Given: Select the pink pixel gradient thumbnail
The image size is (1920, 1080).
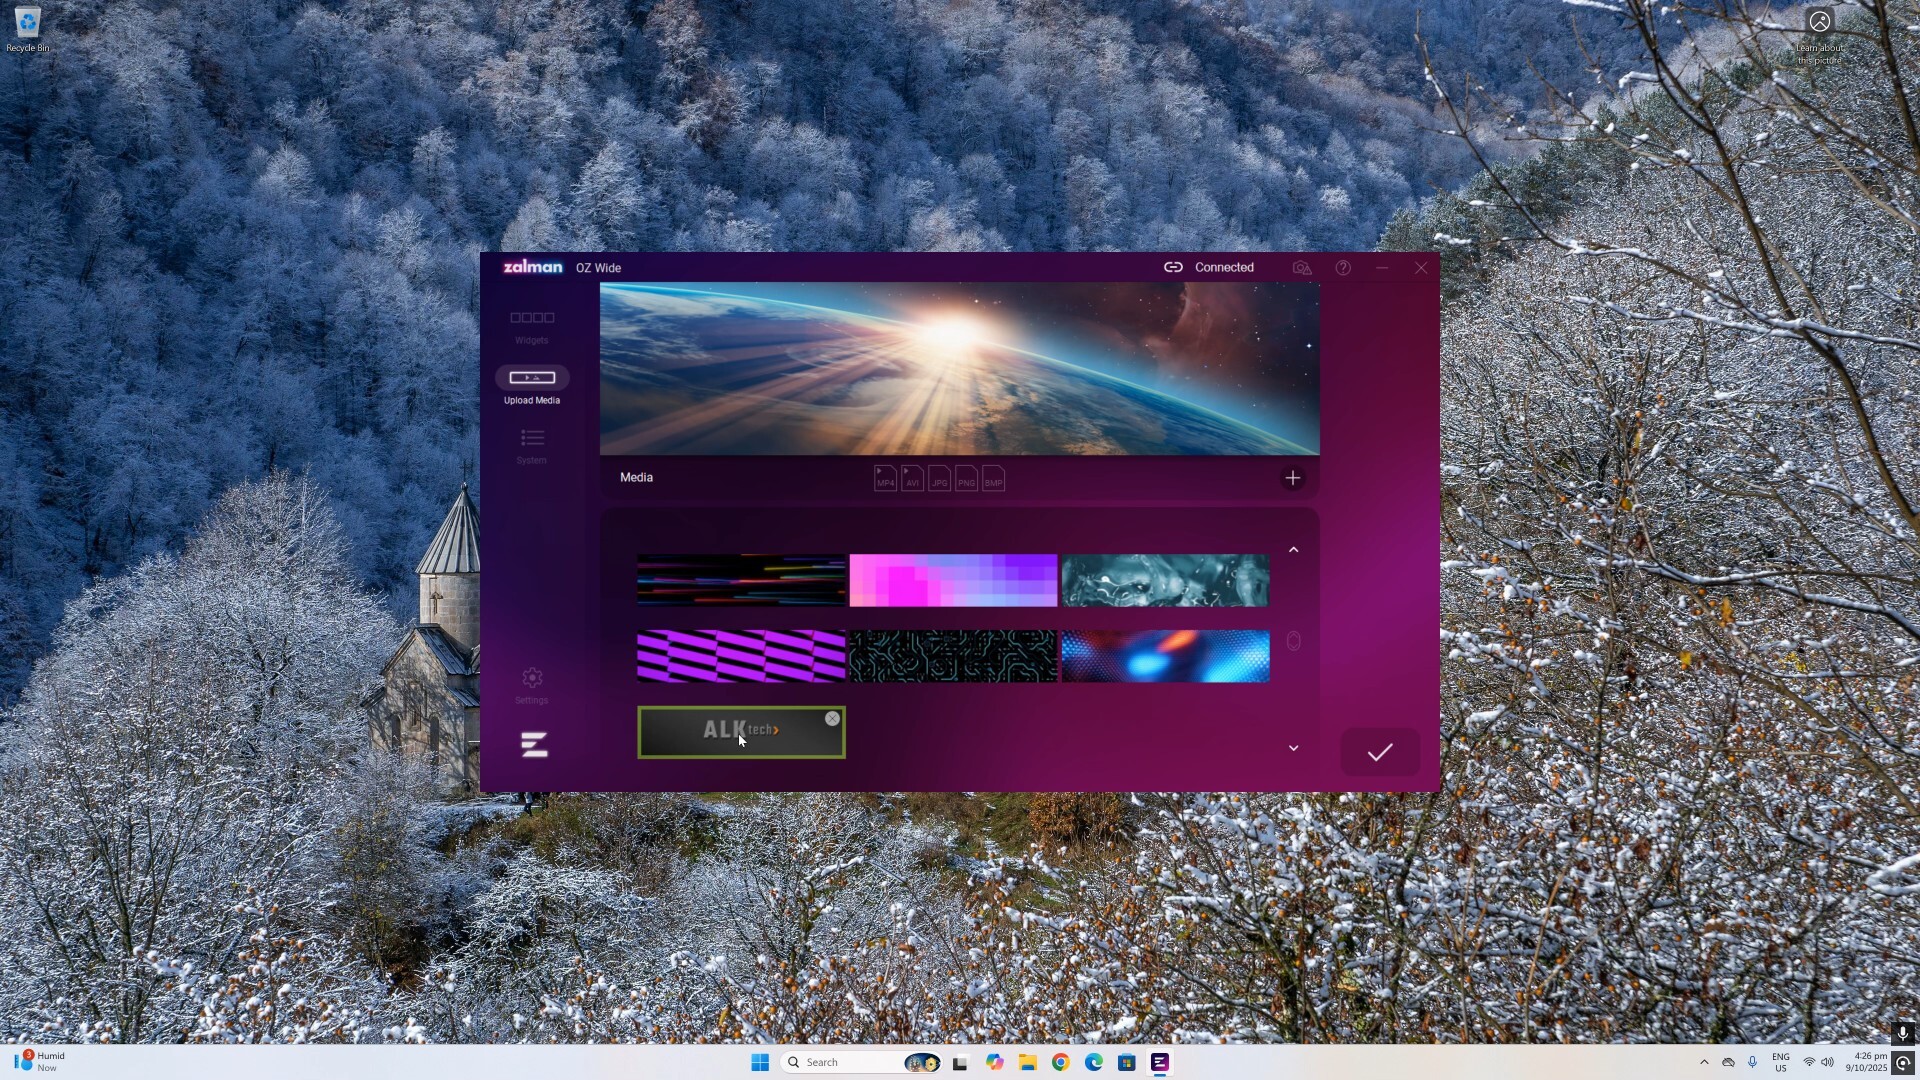Looking at the screenshot, I should click(953, 580).
